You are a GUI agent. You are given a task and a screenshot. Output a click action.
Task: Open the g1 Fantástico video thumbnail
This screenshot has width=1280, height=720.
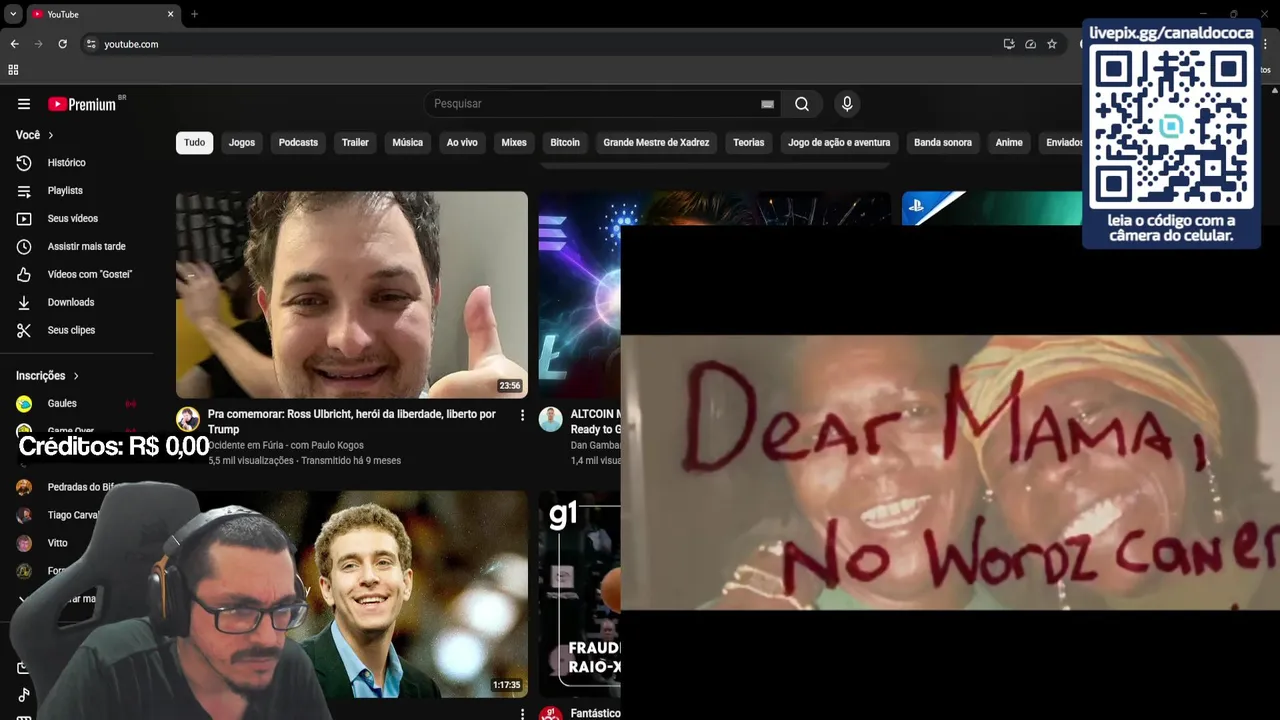(579, 594)
